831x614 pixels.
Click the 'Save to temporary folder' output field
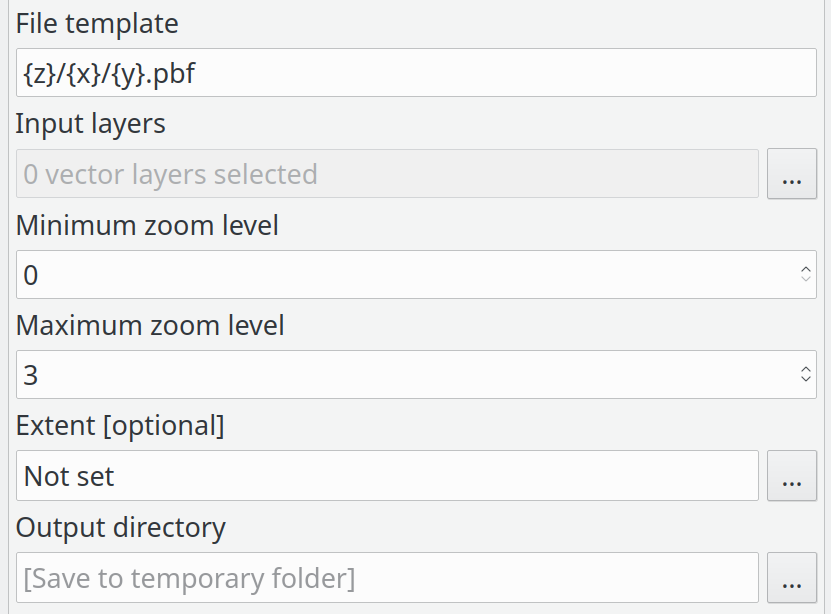[x=387, y=577]
